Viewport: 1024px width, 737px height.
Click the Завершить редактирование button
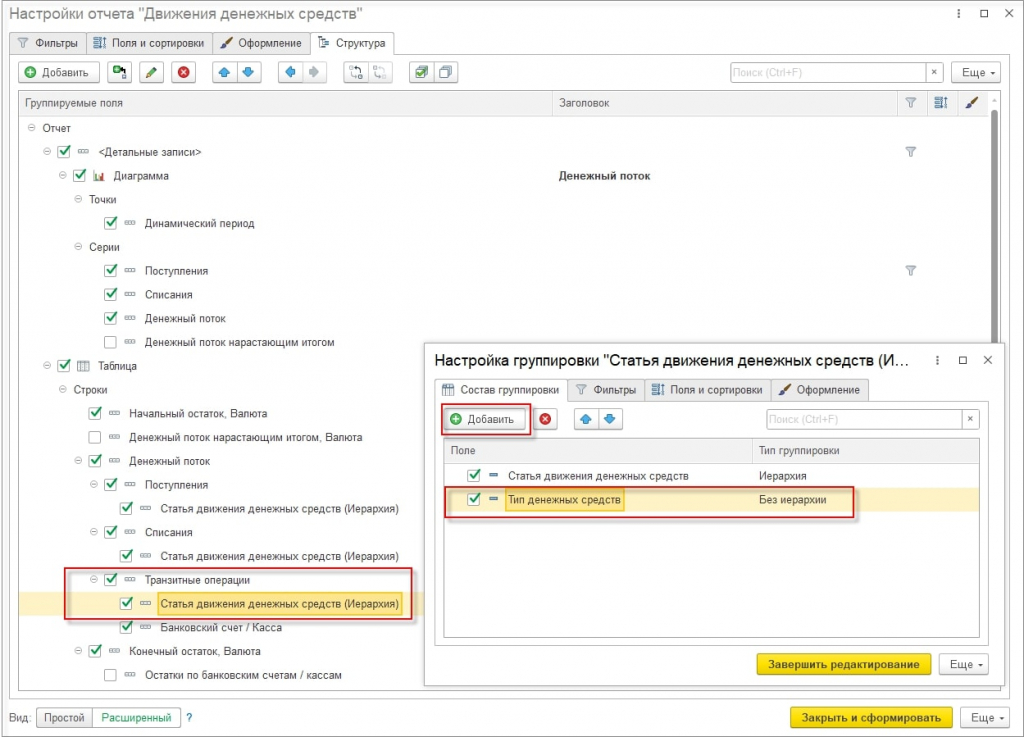coord(844,665)
